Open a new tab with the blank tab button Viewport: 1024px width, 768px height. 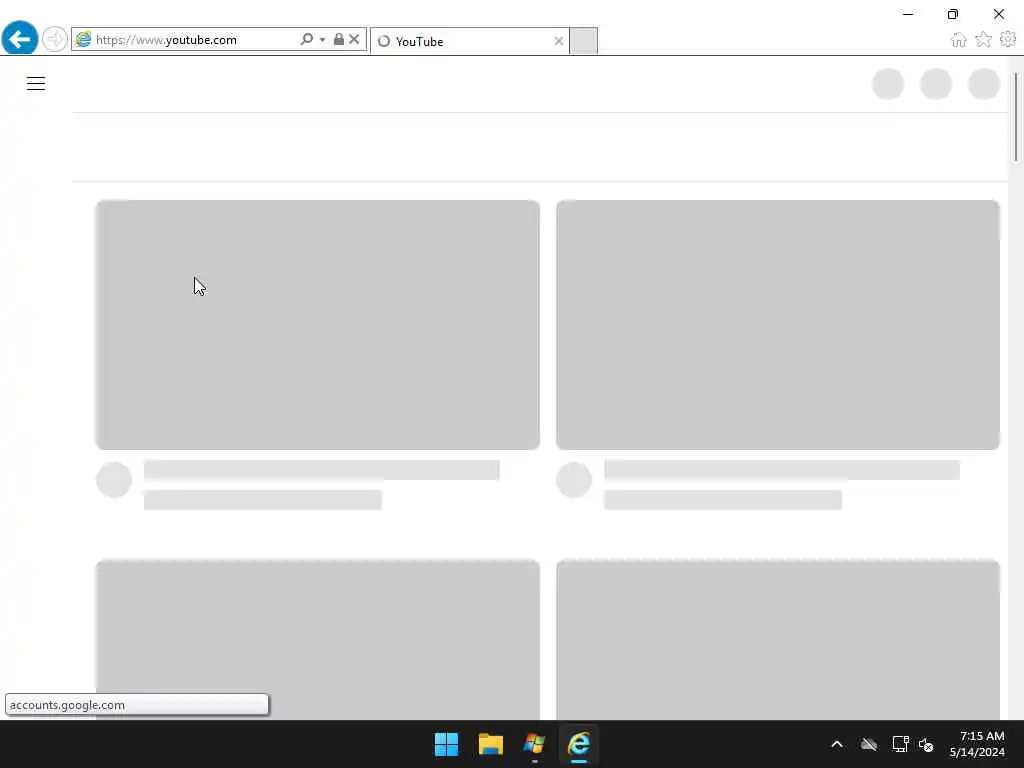pyautogui.click(x=584, y=41)
